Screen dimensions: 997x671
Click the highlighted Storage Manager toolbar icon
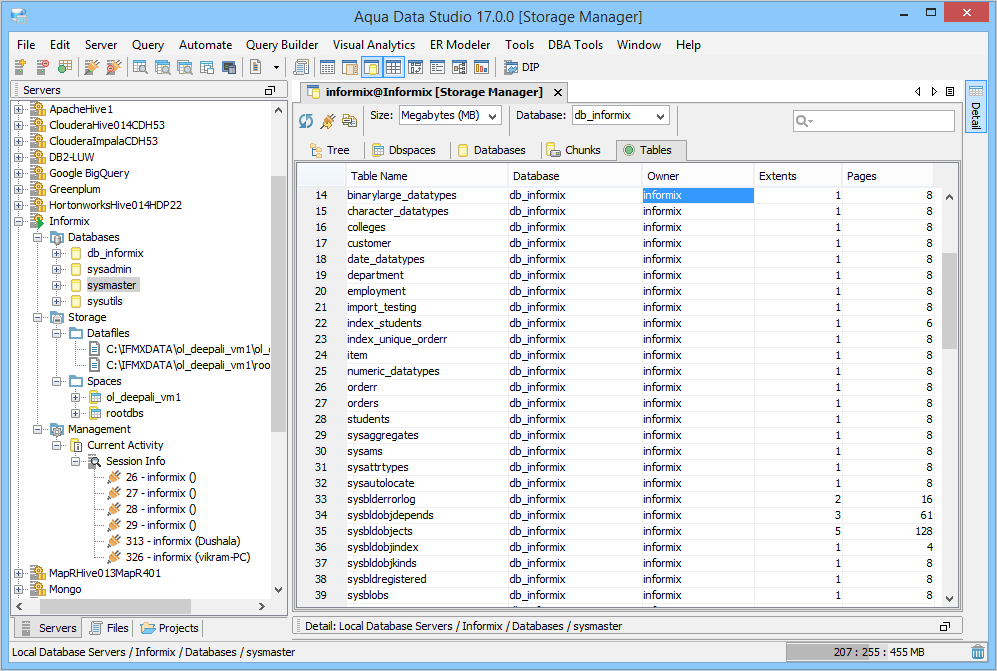click(x=371, y=67)
